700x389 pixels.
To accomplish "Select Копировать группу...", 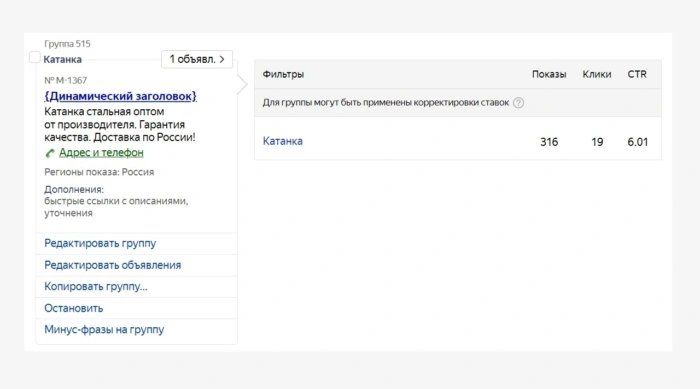I will point(96,286).
